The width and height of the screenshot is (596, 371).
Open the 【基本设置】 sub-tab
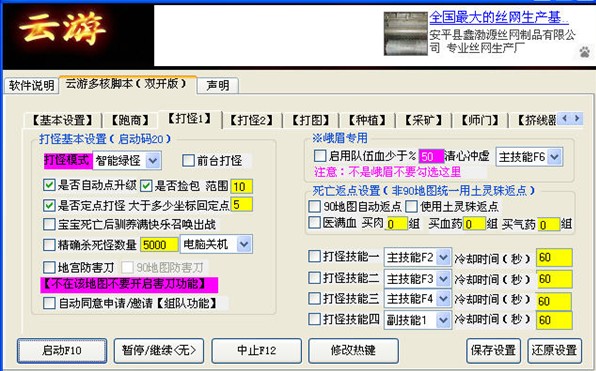point(62,120)
